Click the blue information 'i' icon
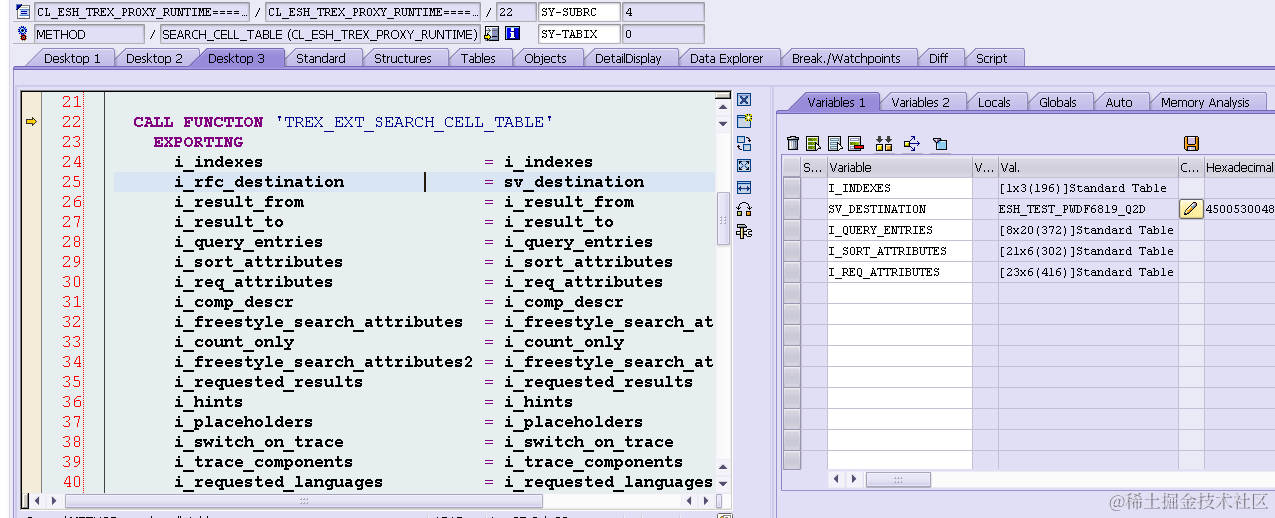Image resolution: width=1275 pixels, height=518 pixels. point(512,34)
